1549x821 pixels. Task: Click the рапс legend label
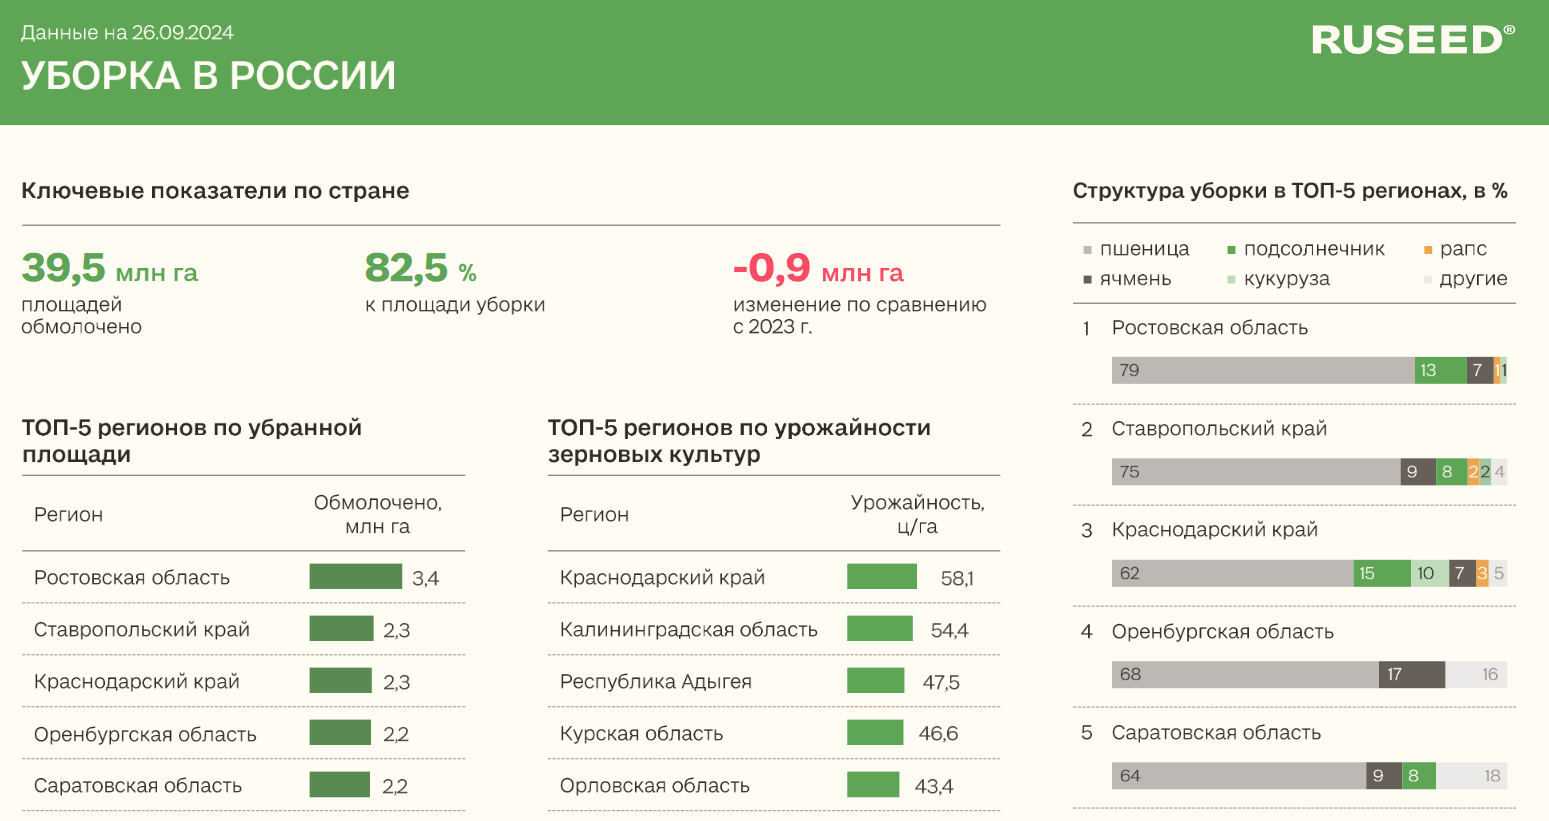[x=1462, y=249]
